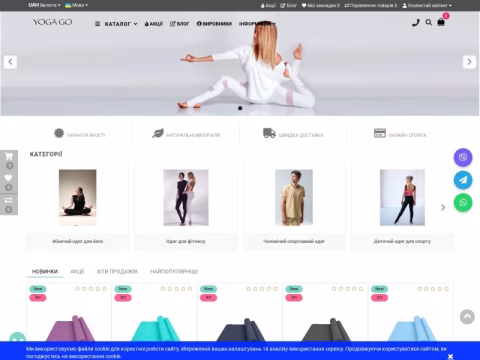Click the online payment card icon

380,133
